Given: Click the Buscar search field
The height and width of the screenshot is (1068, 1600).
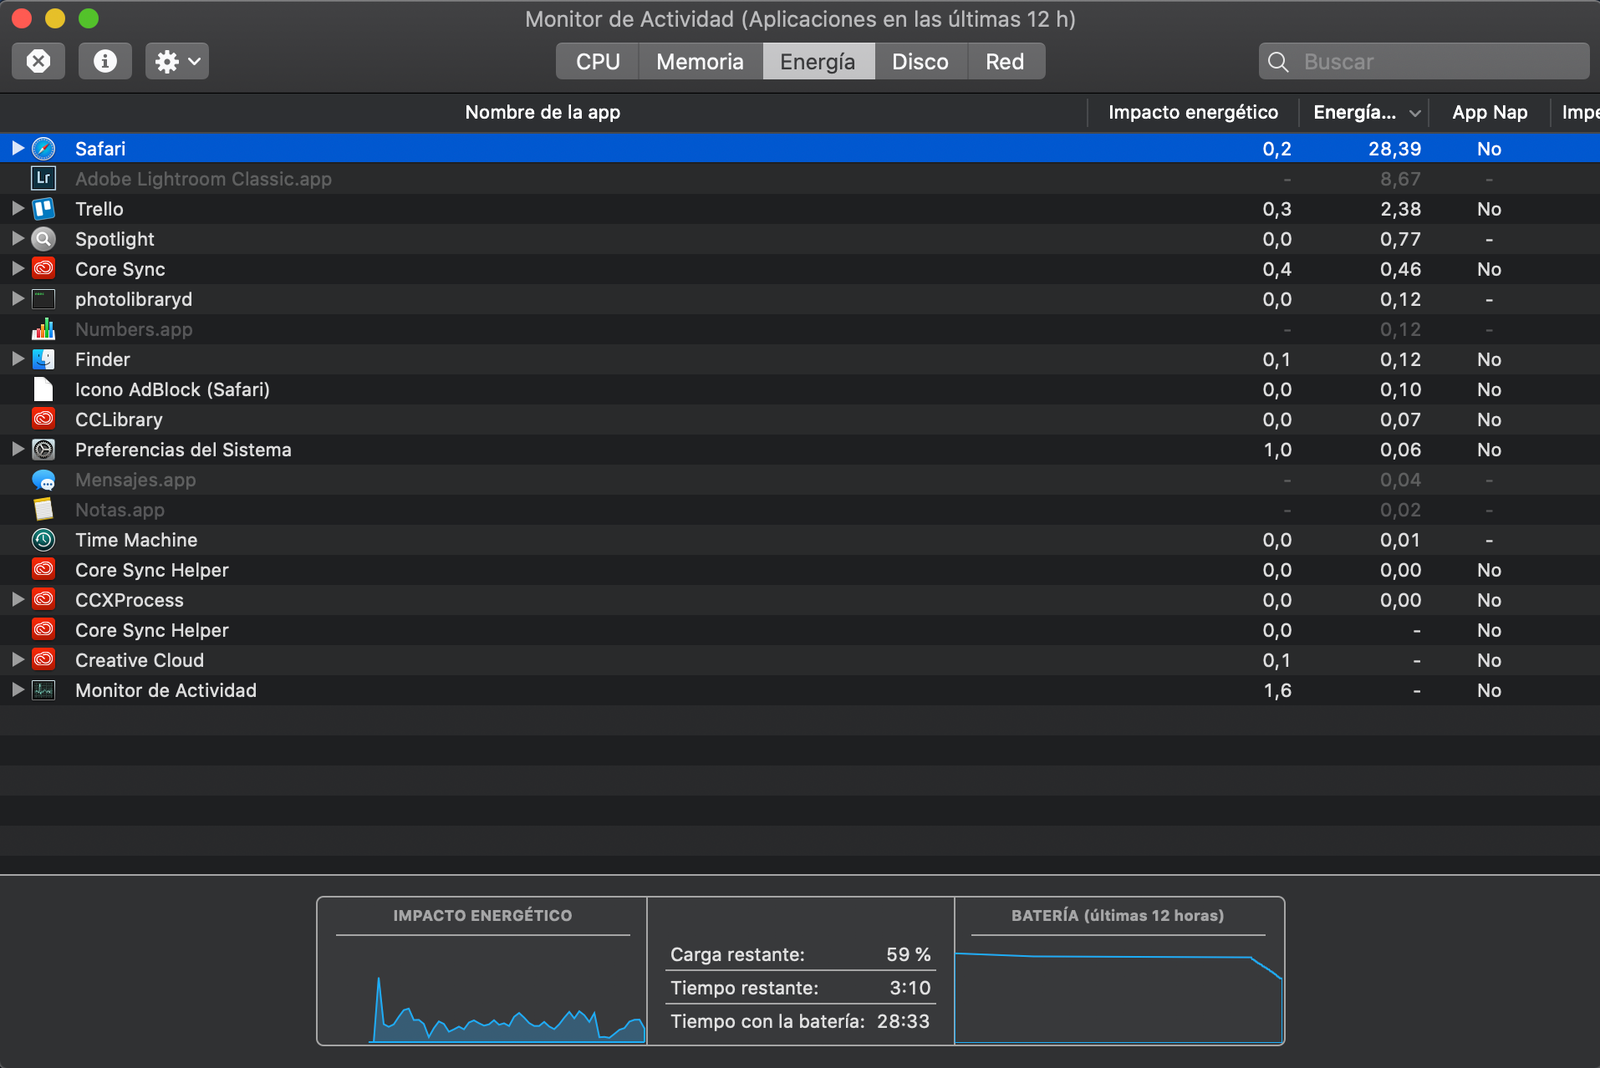Looking at the screenshot, I should point(1424,61).
